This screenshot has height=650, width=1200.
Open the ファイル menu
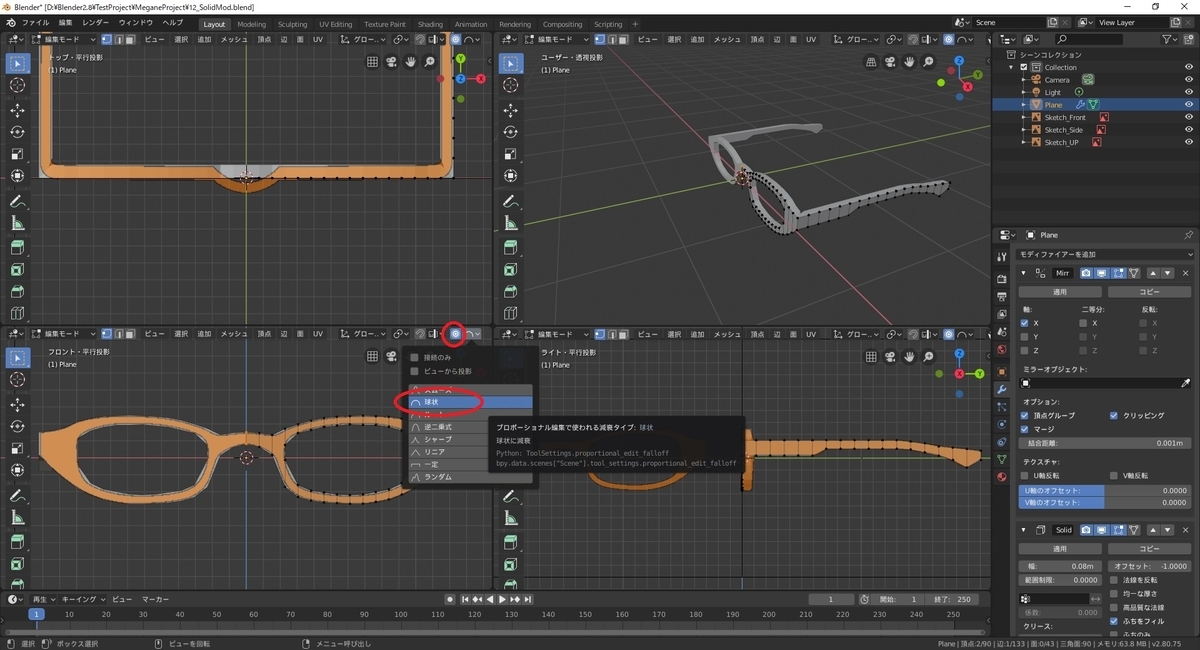tap(35, 22)
